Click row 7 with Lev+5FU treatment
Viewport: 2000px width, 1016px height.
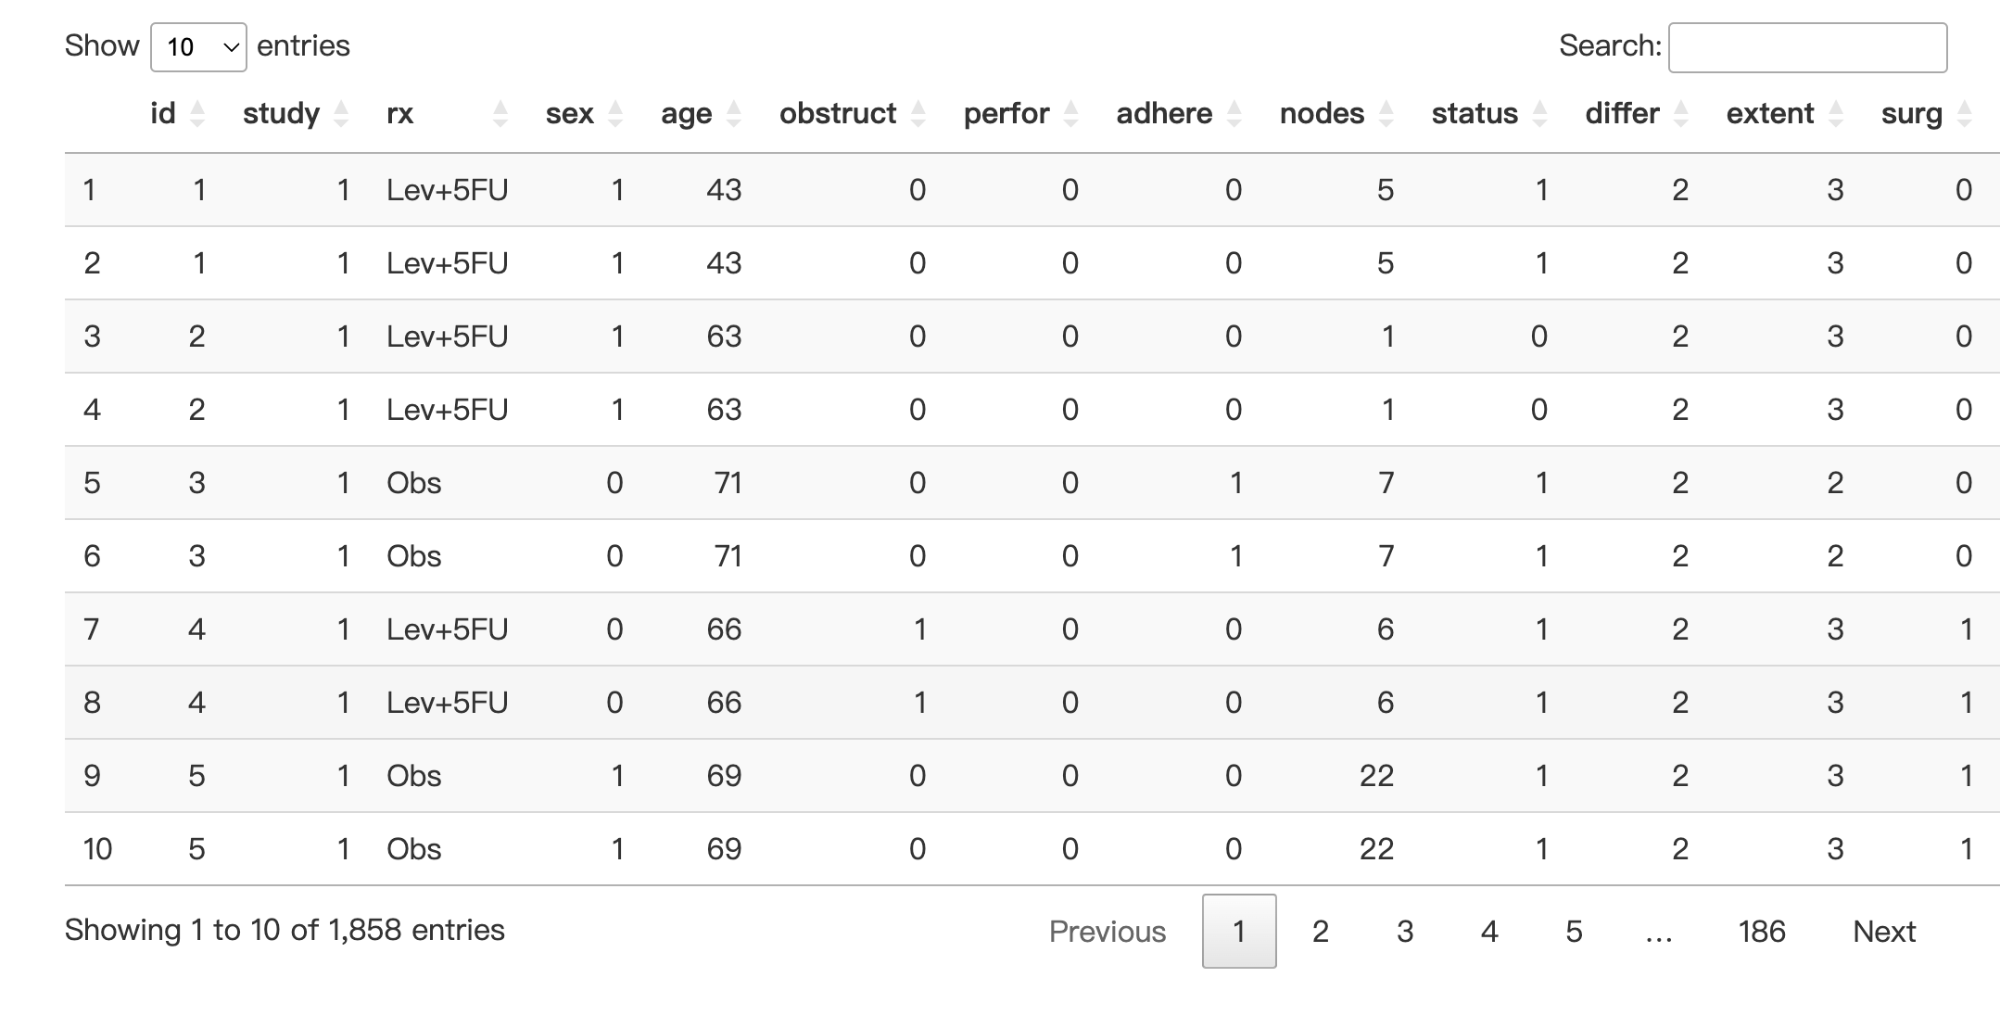click(x=1032, y=629)
